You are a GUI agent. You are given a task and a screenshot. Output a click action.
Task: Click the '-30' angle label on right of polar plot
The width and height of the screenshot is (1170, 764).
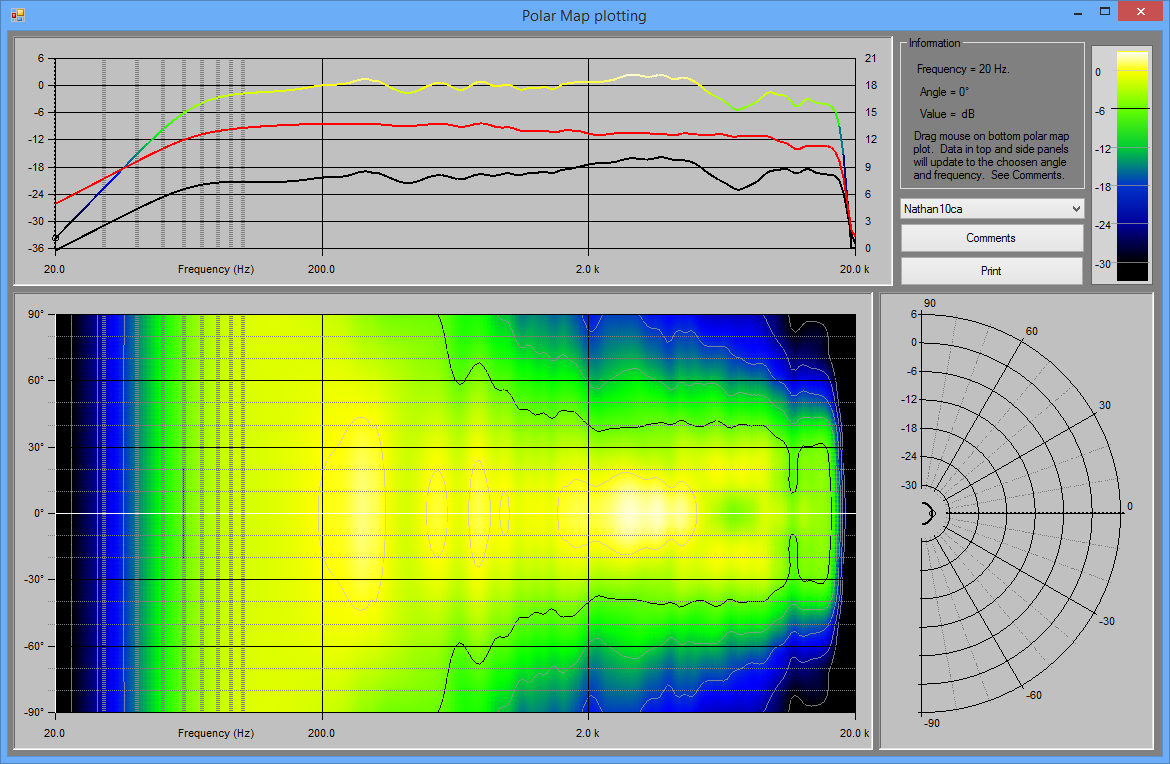click(1107, 621)
